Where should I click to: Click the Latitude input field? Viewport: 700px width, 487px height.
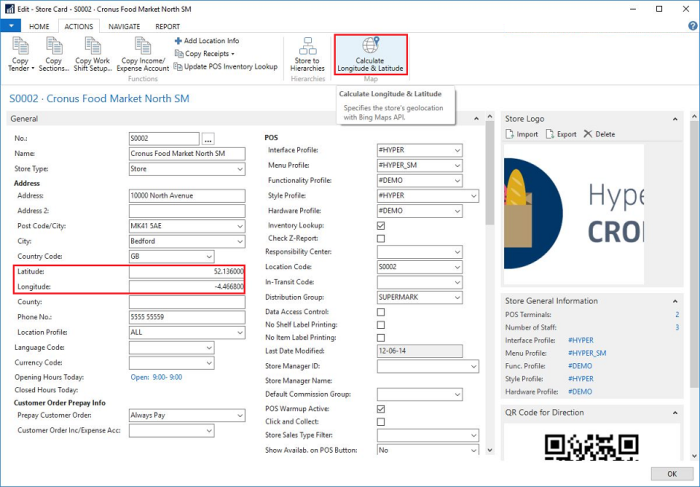click(187, 272)
